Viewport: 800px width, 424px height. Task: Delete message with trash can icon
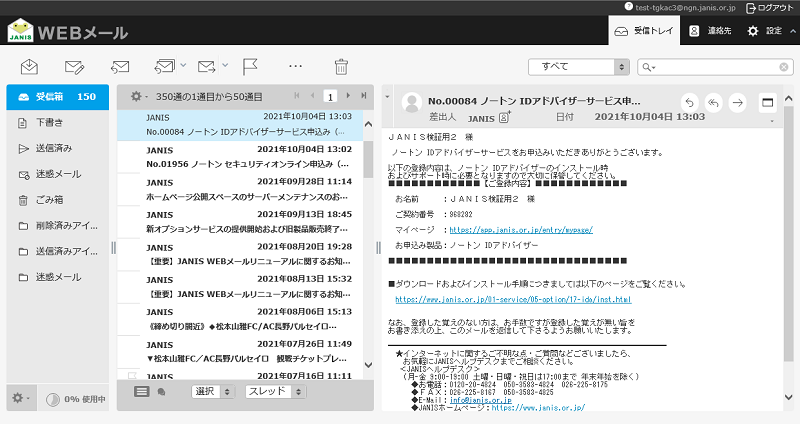pyautogui.click(x=341, y=66)
